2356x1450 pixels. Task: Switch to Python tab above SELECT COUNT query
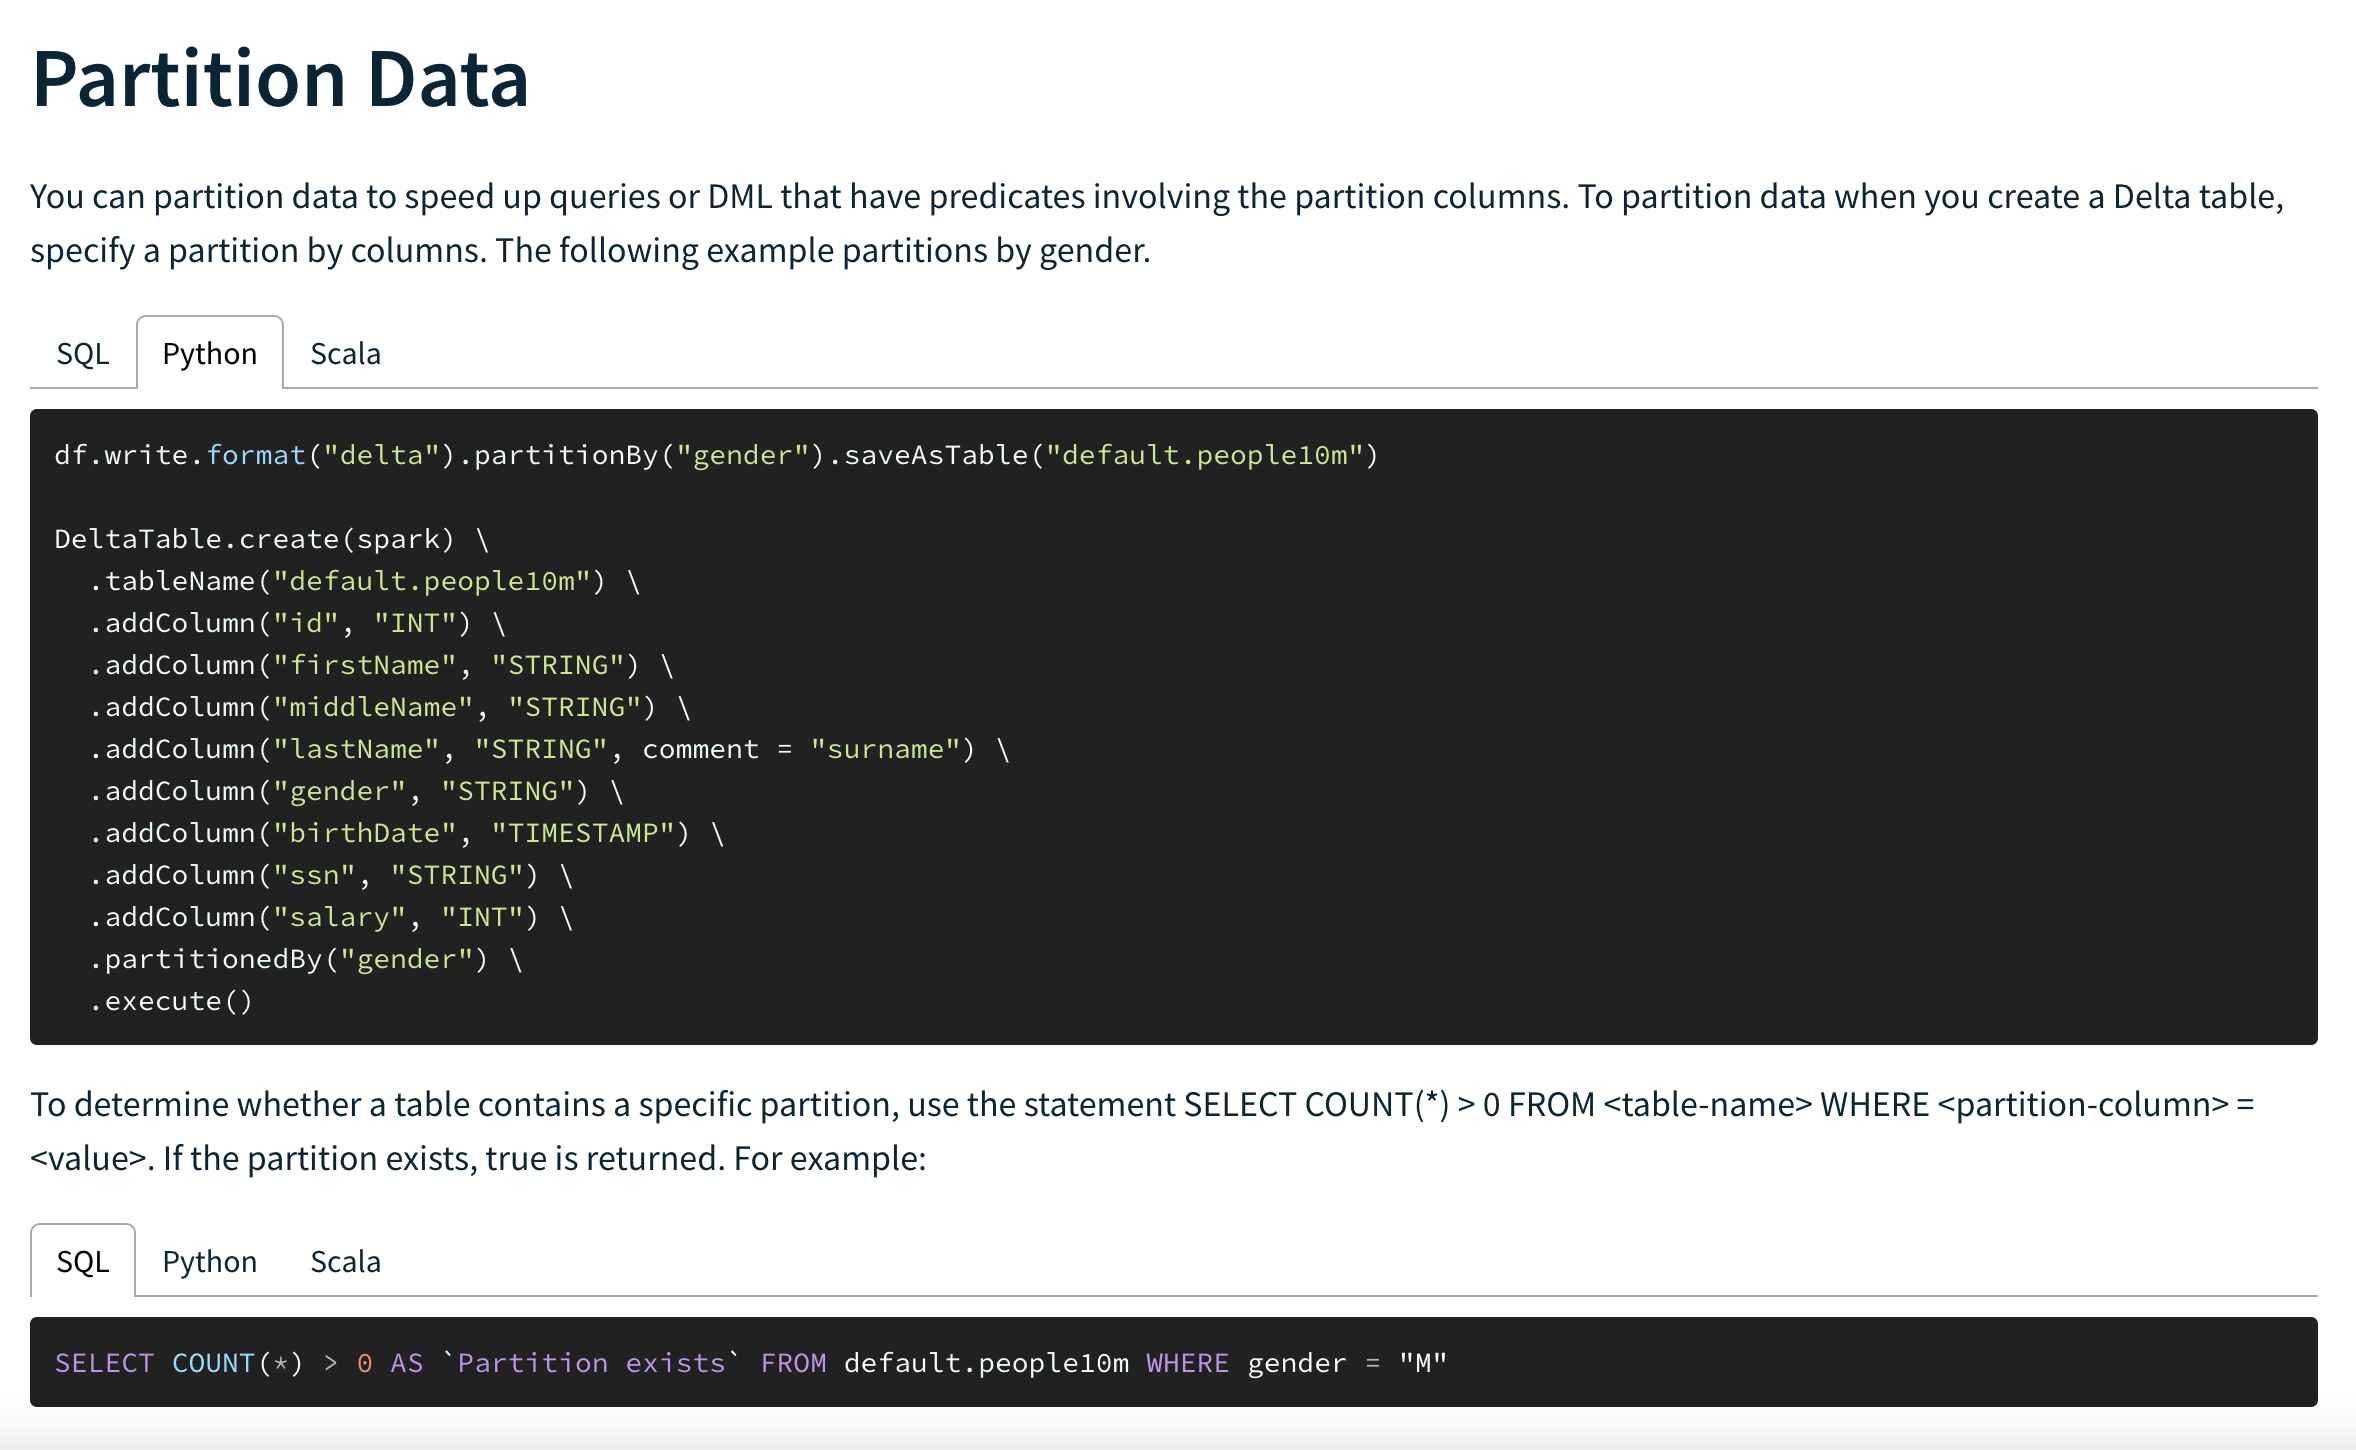pyautogui.click(x=209, y=1262)
